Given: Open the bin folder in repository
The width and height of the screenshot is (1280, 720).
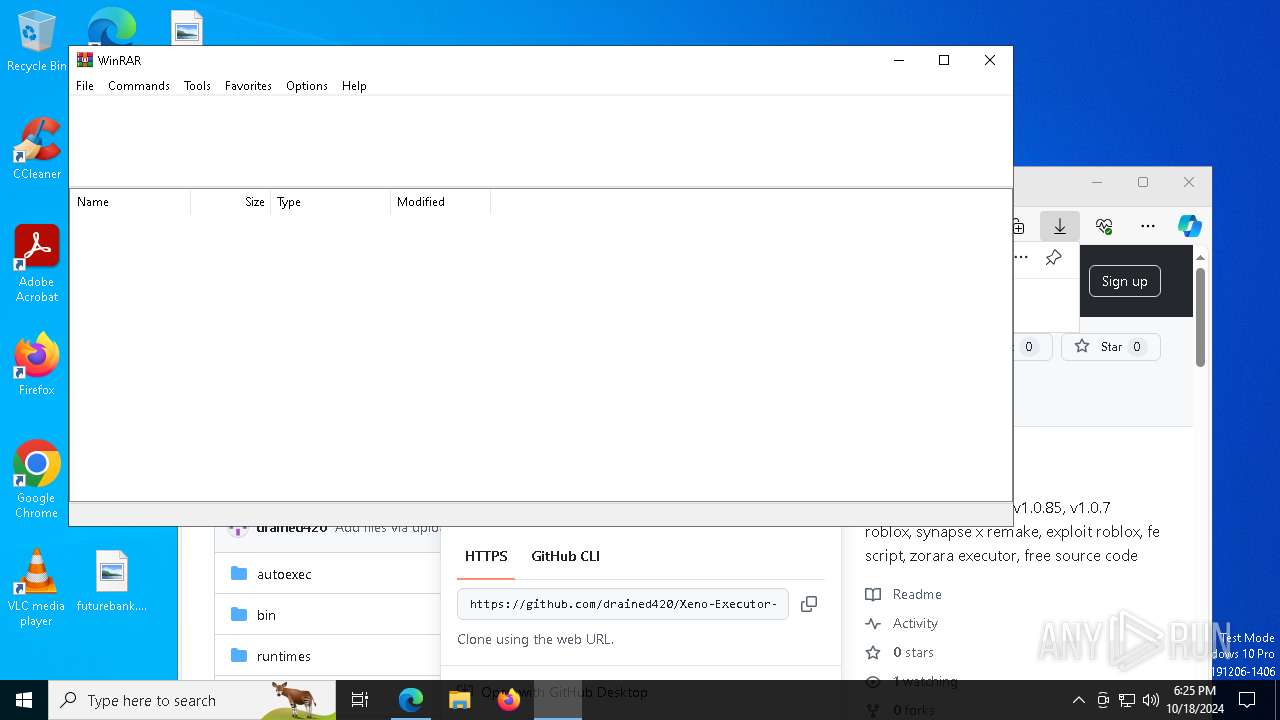Looking at the screenshot, I should click(266, 615).
